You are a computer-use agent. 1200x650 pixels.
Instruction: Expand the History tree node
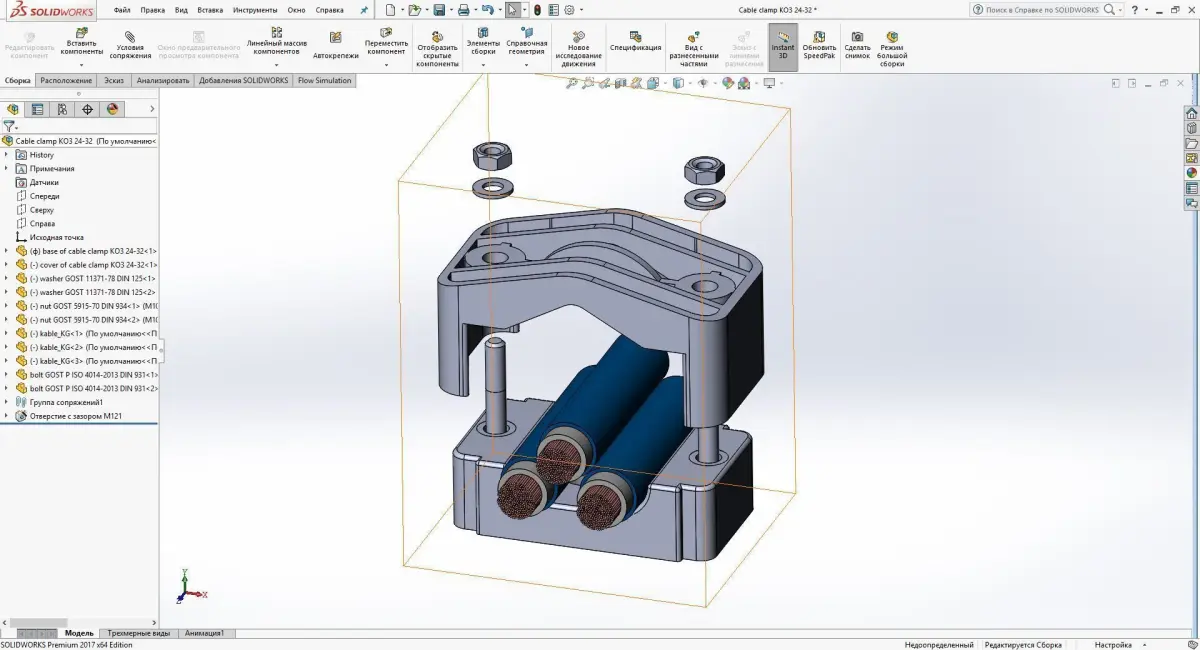pos(6,155)
